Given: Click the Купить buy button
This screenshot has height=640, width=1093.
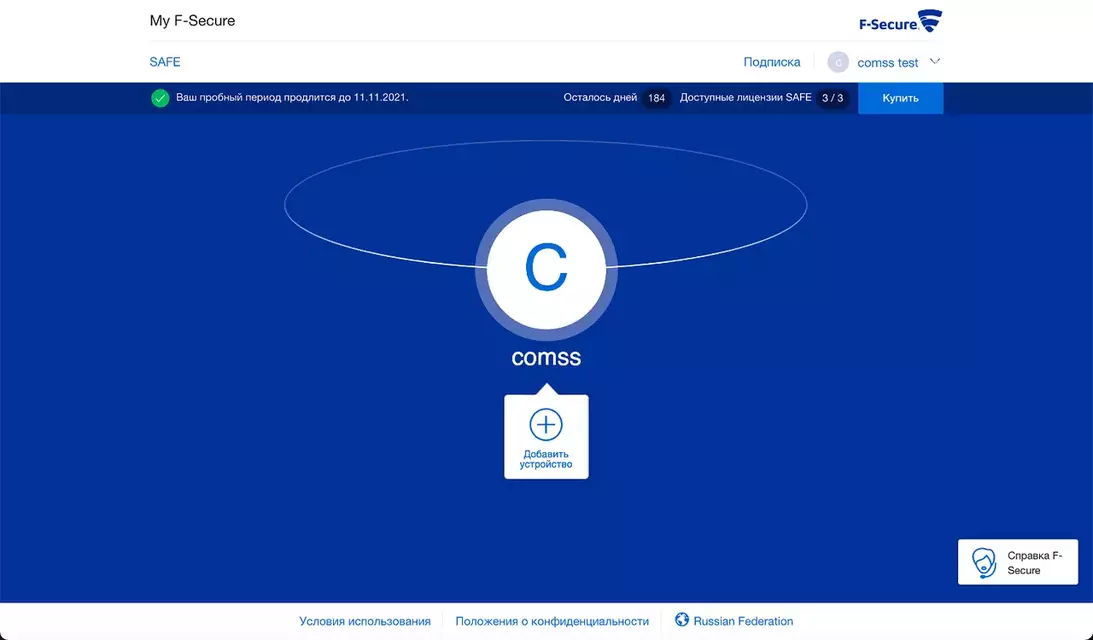Looking at the screenshot, I should click(900, 98).
